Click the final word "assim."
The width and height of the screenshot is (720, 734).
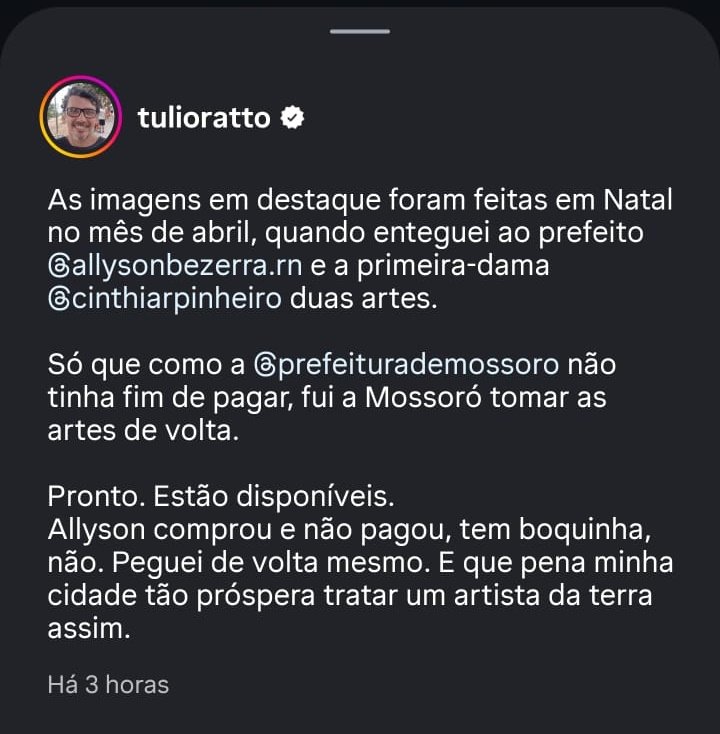coord(87,630)
